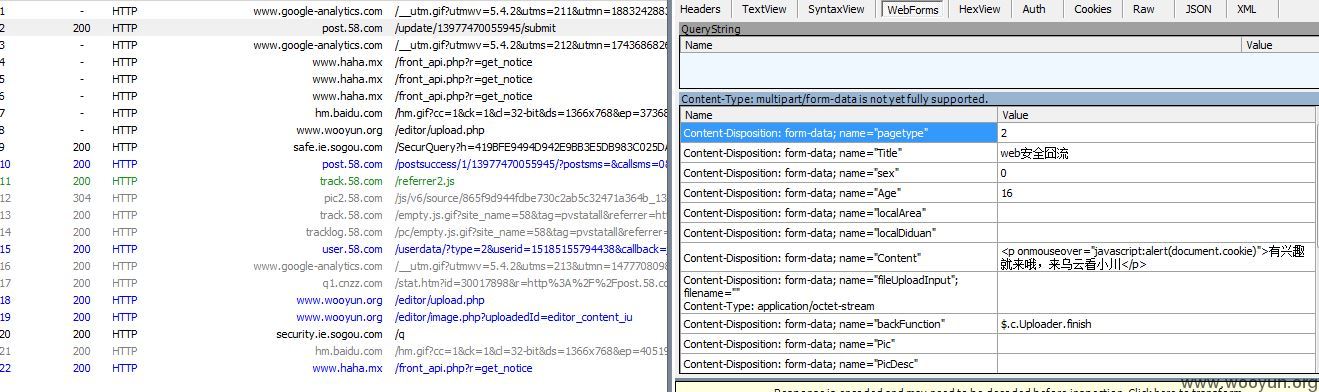Image resolution: width=1319 pixels, height=392 pixels.
Task: Click the Age value cell showing 16
Action: (1157, 193)
